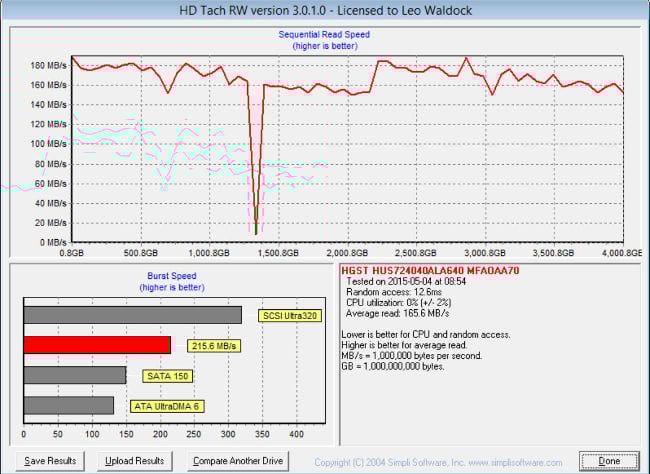
Task: Click the 180 MB/s axis label
Action: (49, 66)
